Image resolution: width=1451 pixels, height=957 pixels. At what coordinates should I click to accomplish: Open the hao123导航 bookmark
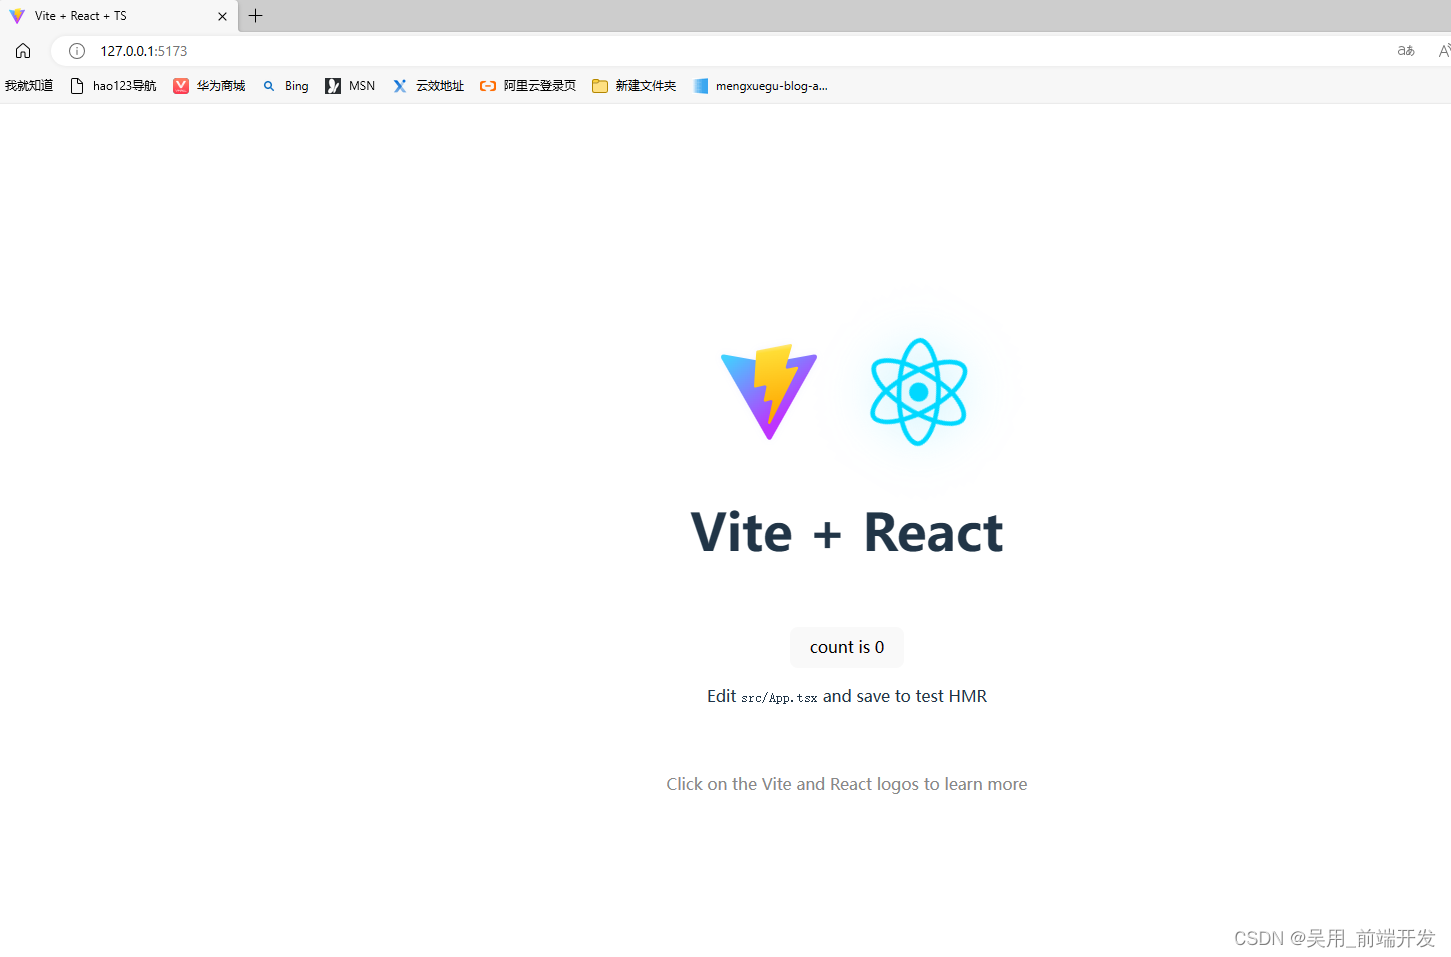(113, 86)
